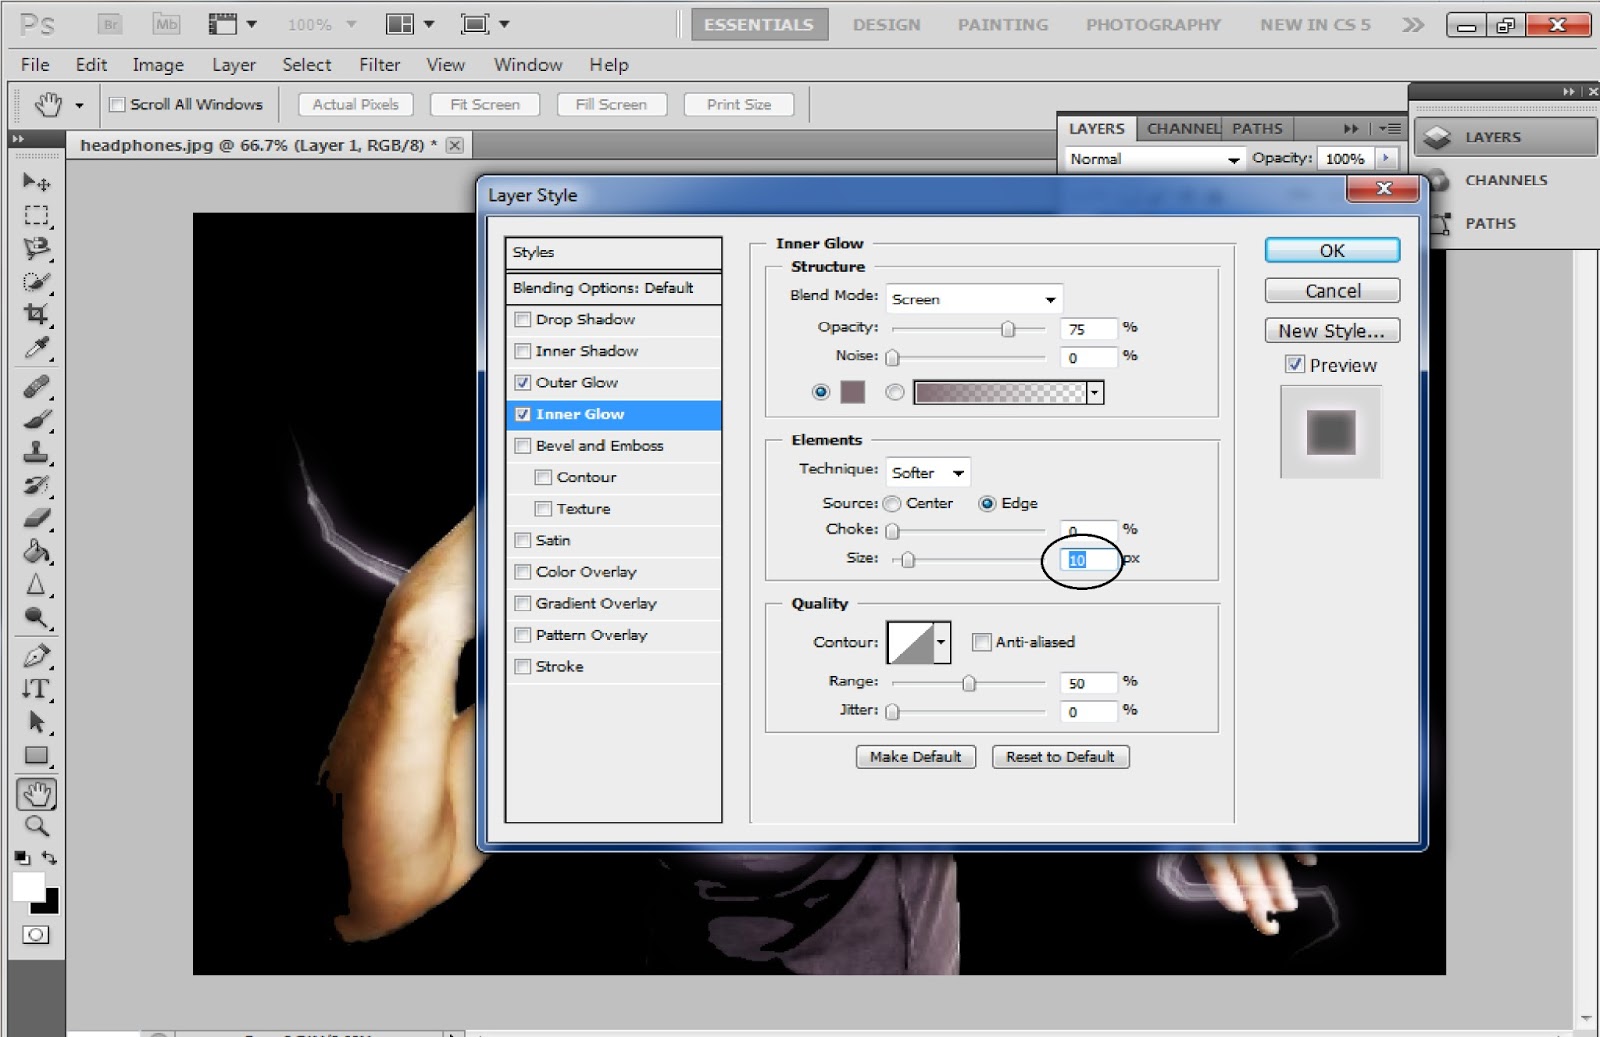
Task: Open the Contour picker dropdown under Quality
Action: [x=940, y=642]
